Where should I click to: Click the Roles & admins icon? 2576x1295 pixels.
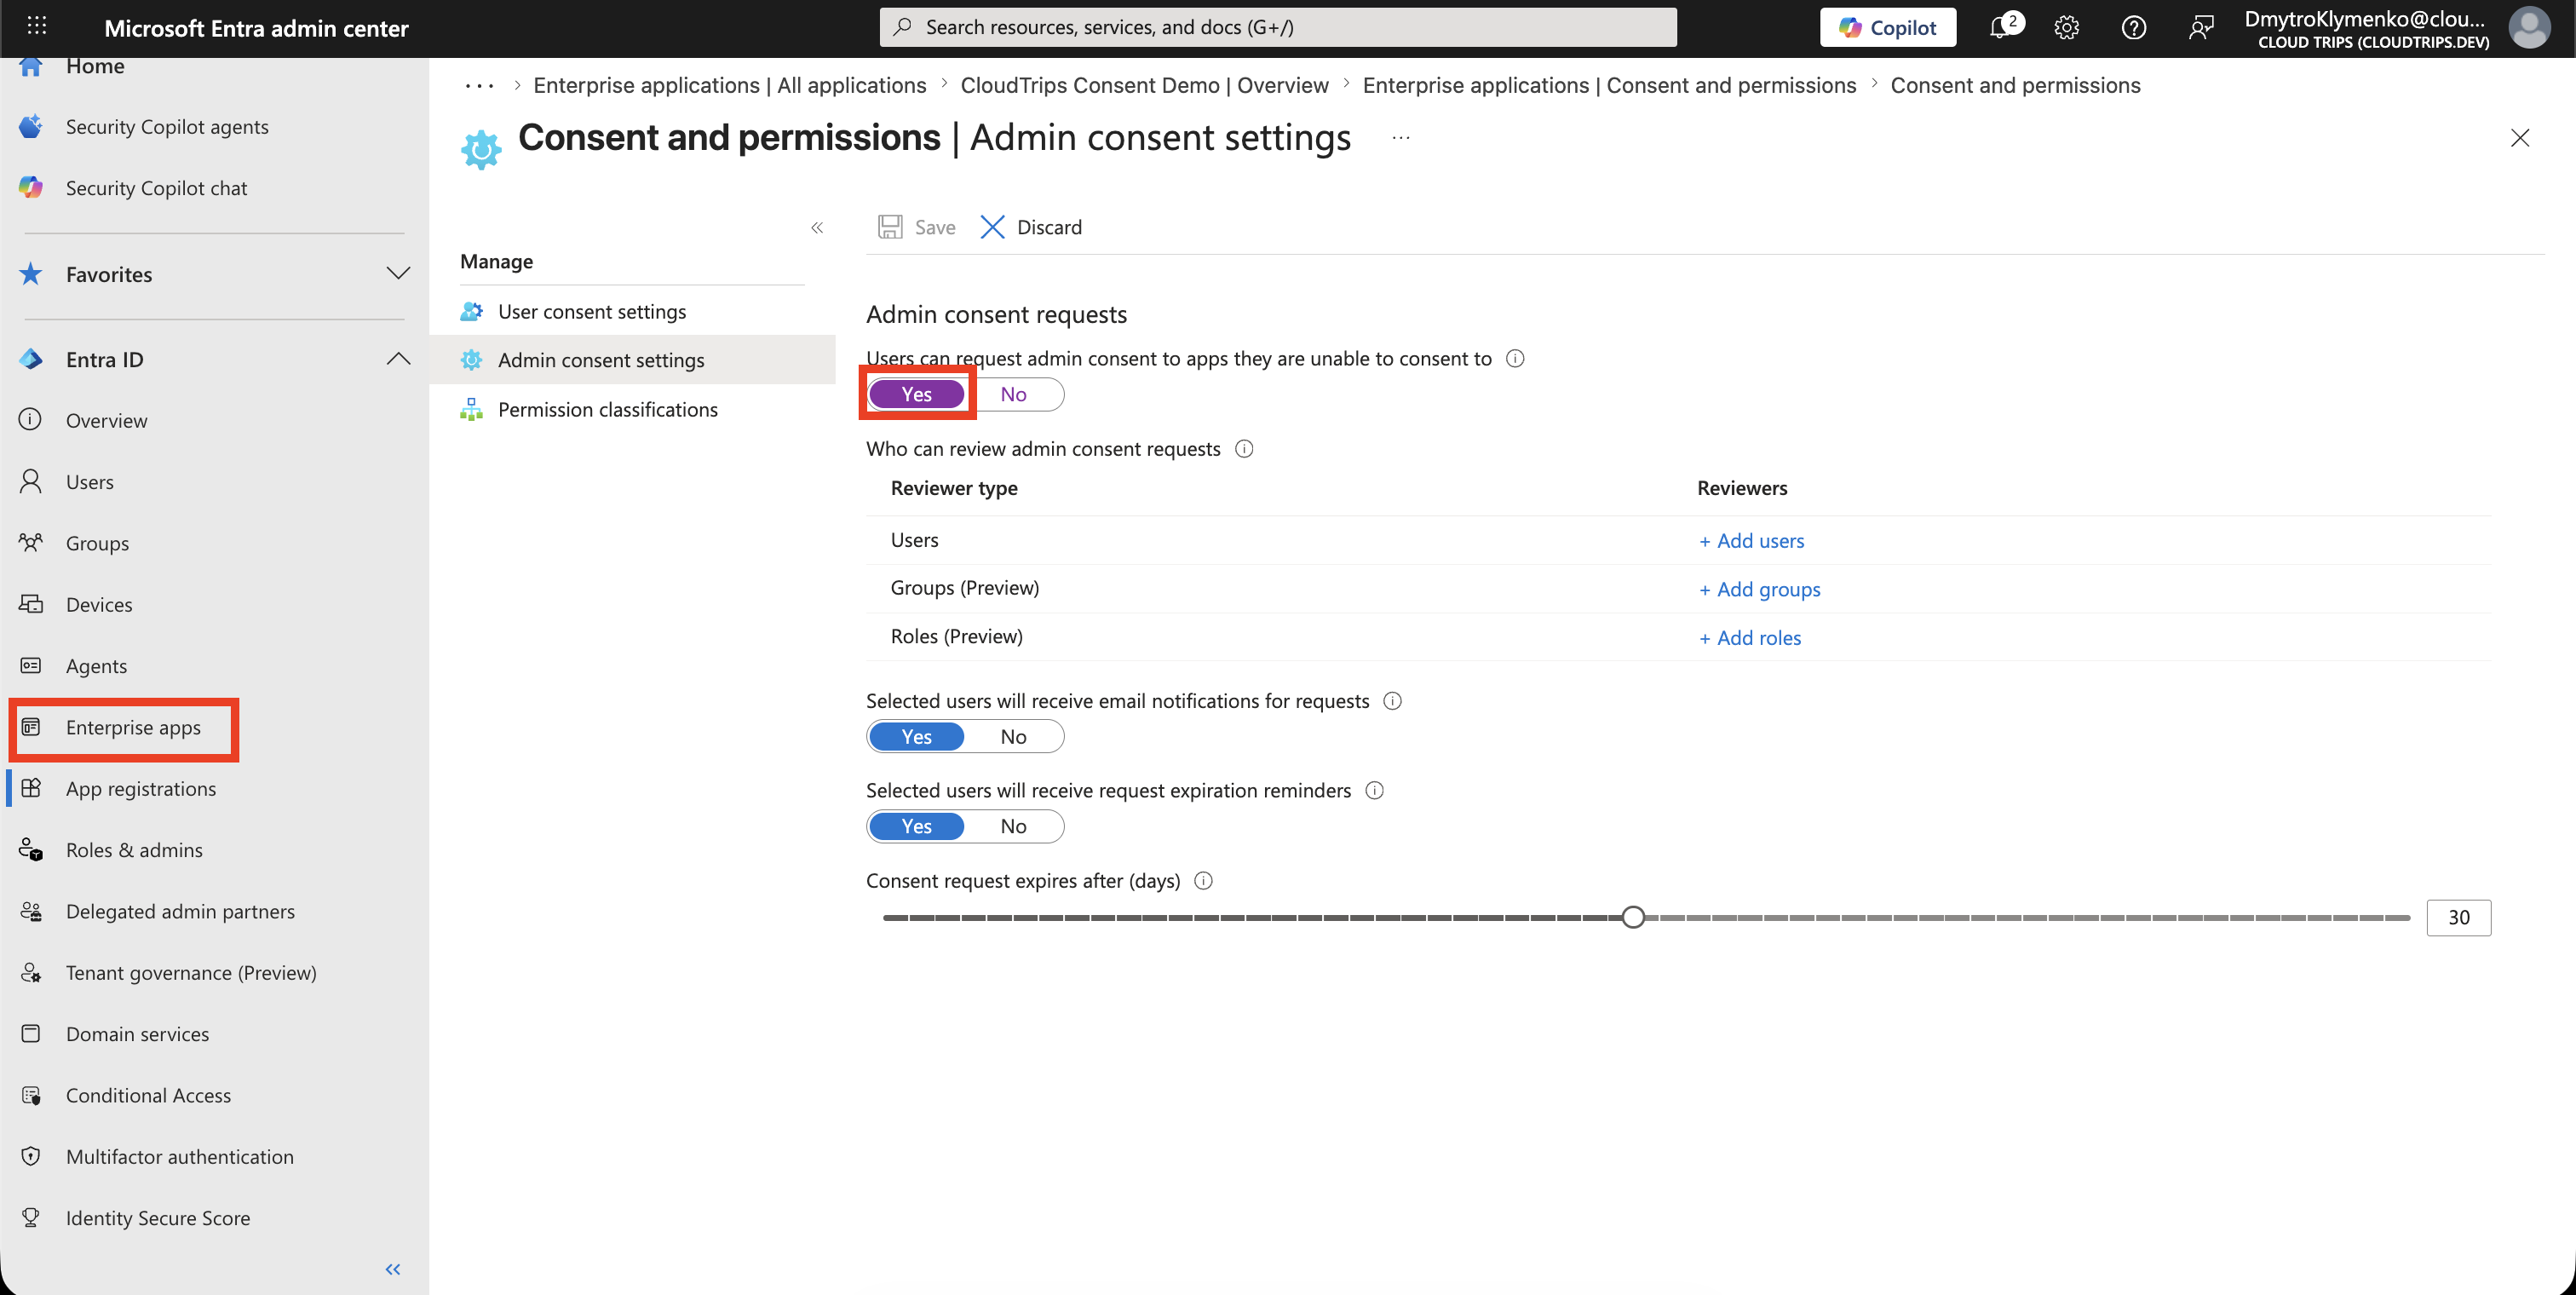[x=31, y=850]
